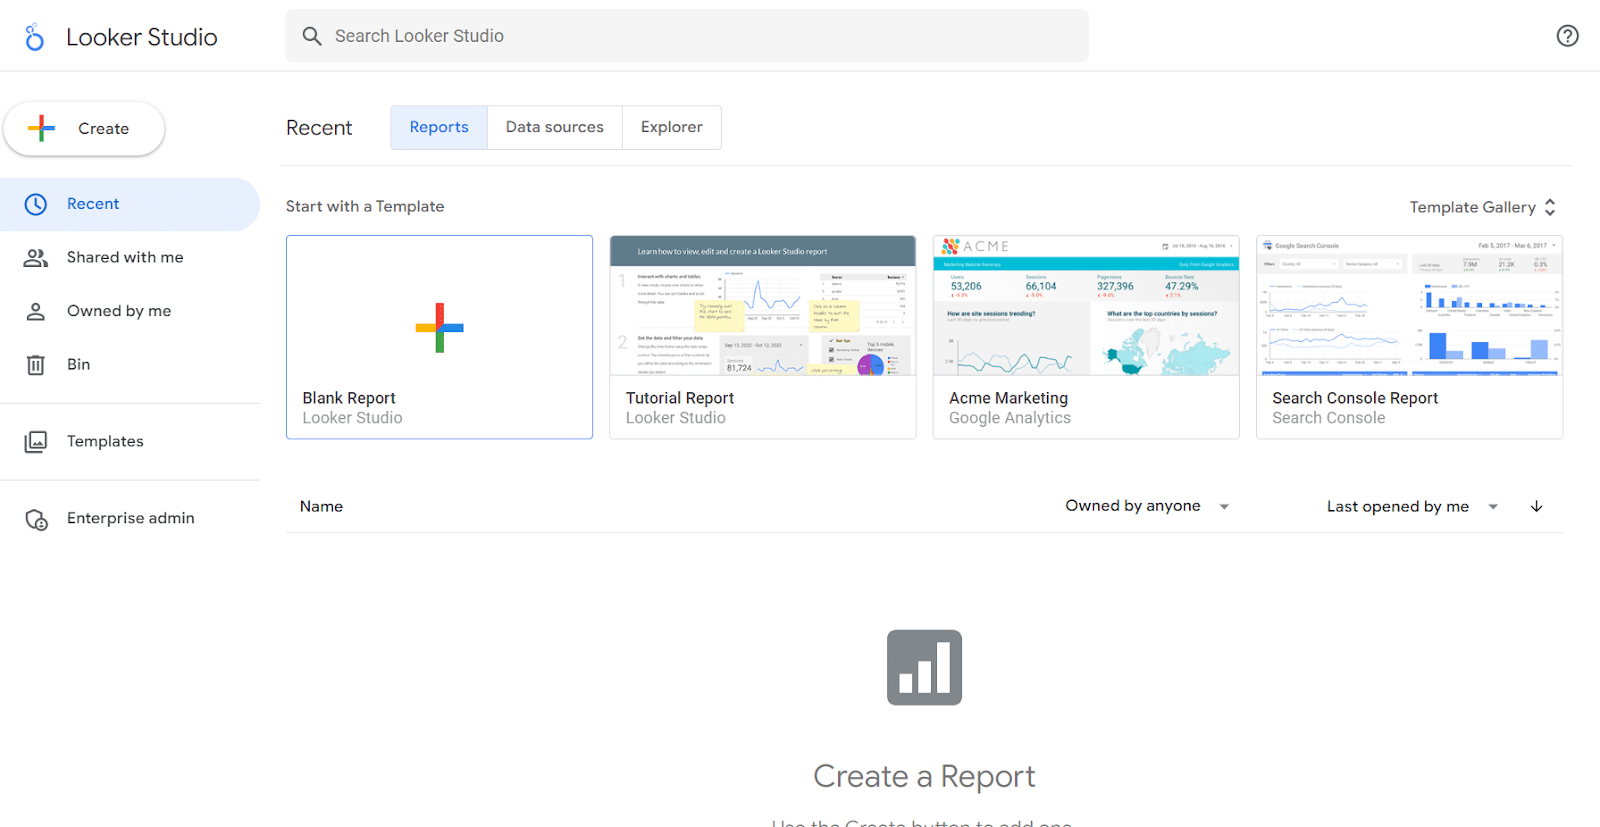Open the Owned by anyone dropdown
Screen dimensions: 1600x827
coord(1147,506)
